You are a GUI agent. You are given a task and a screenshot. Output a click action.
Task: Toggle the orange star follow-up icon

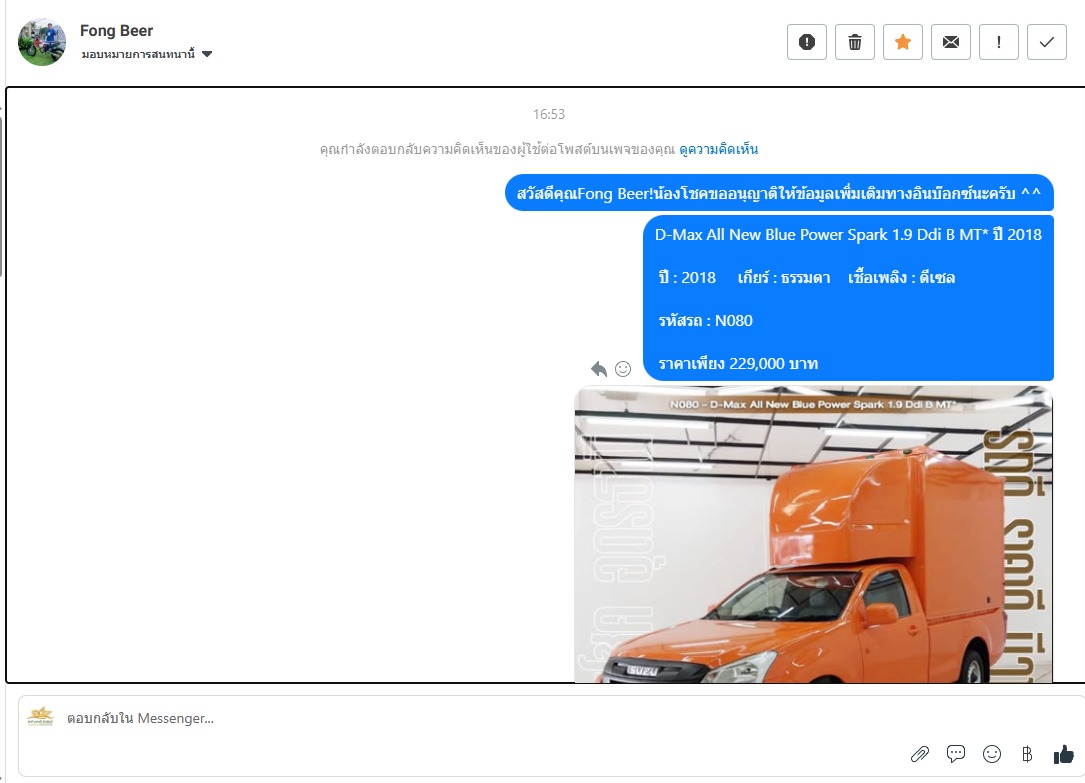click(902, 42)
